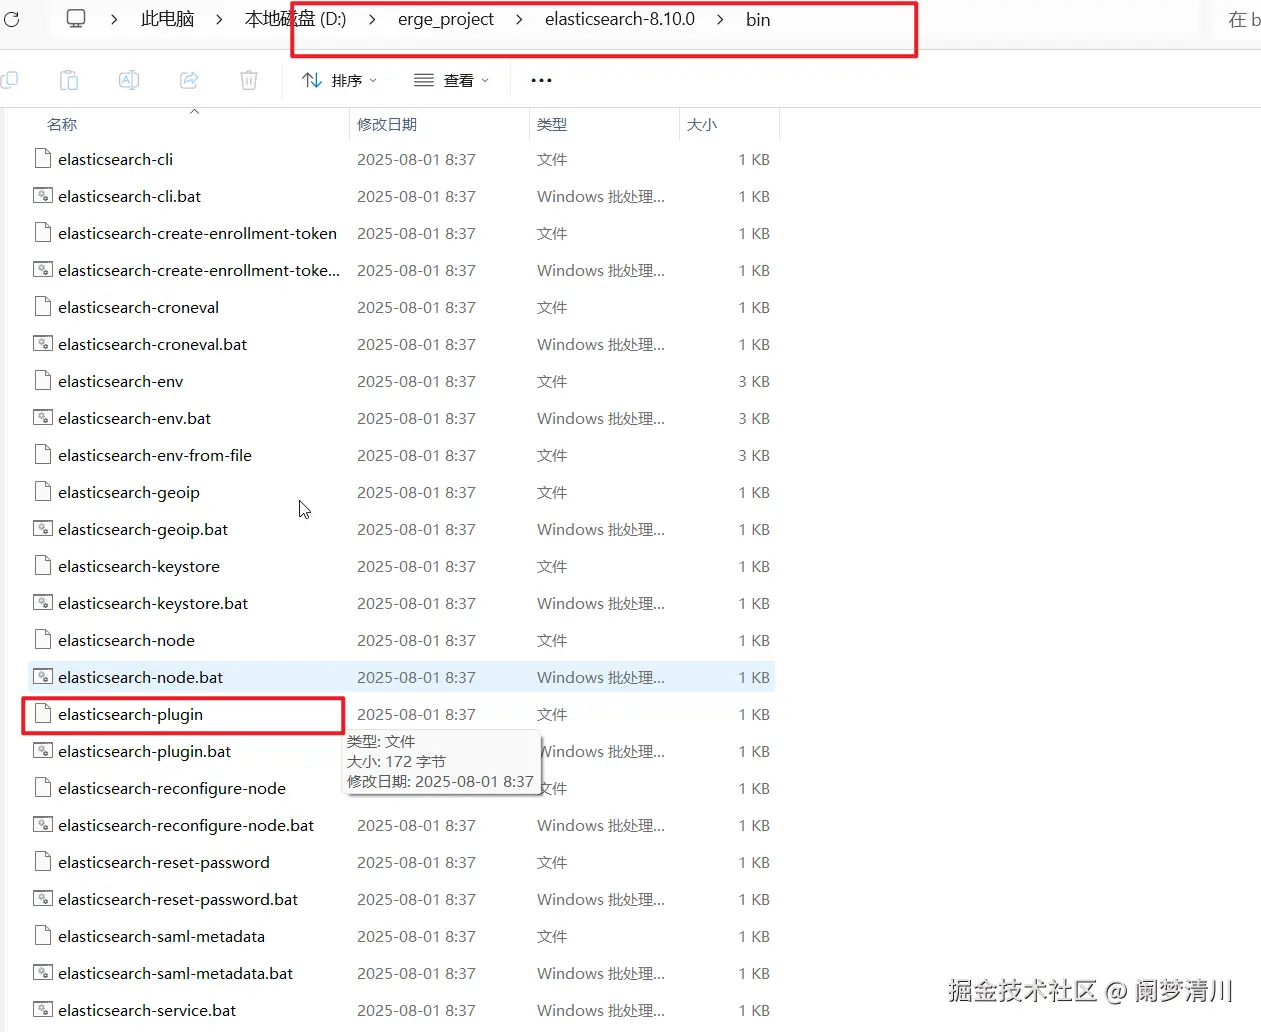
Task: Select the elasticsearch-create-enrollment-token file name
Action: tap(197, 233)
